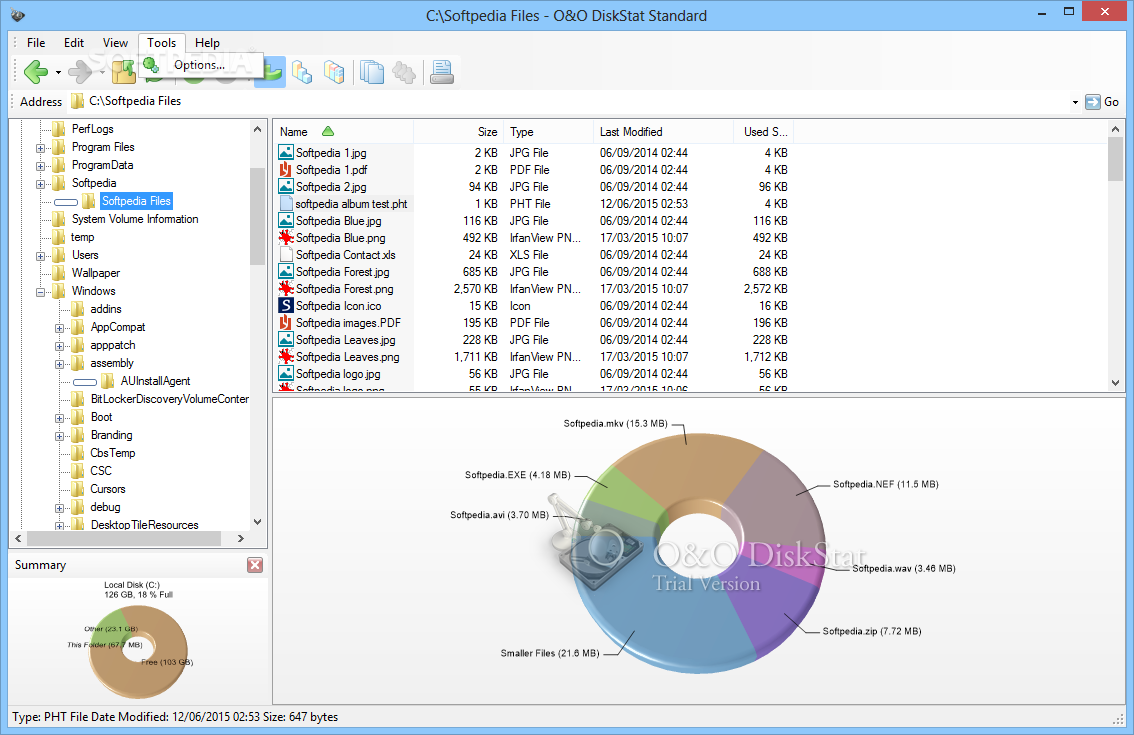Open the Edit menu
Image resolution: width=1134 pixels, height=735 pixels.
pos(74,43)
